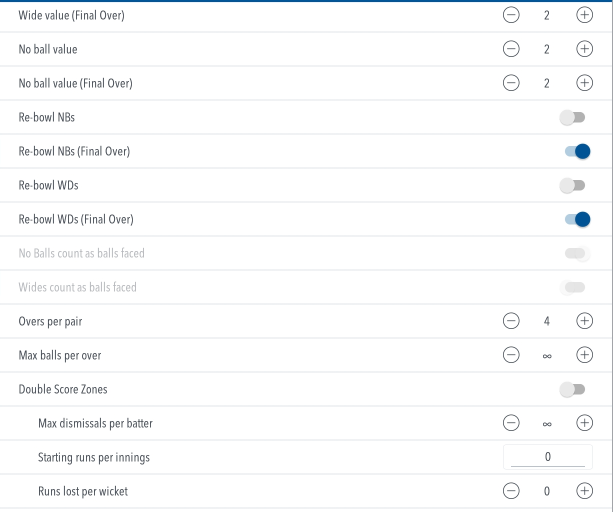Increase Runs lost per wicket
Image resolution: width=613 pixels, height=512 pixels.
tap(584, 491)
